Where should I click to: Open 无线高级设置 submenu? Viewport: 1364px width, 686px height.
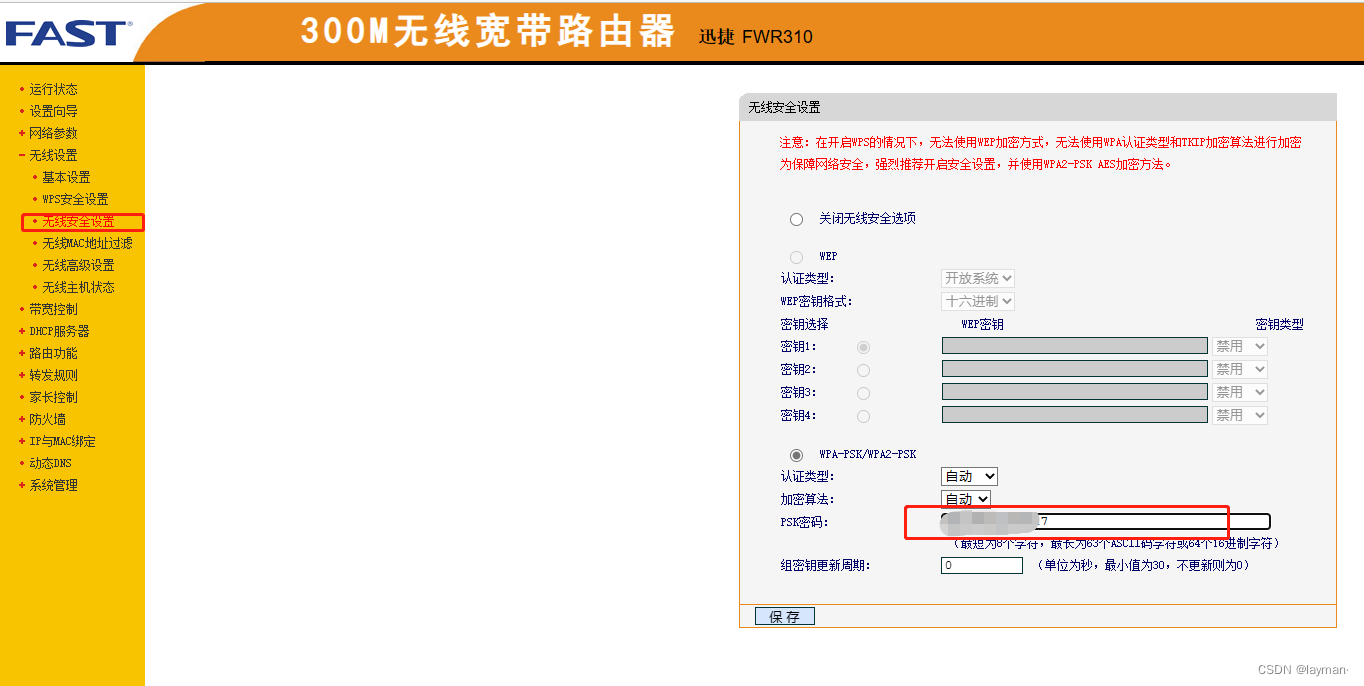pyautogui.click(x=78, y=265)
